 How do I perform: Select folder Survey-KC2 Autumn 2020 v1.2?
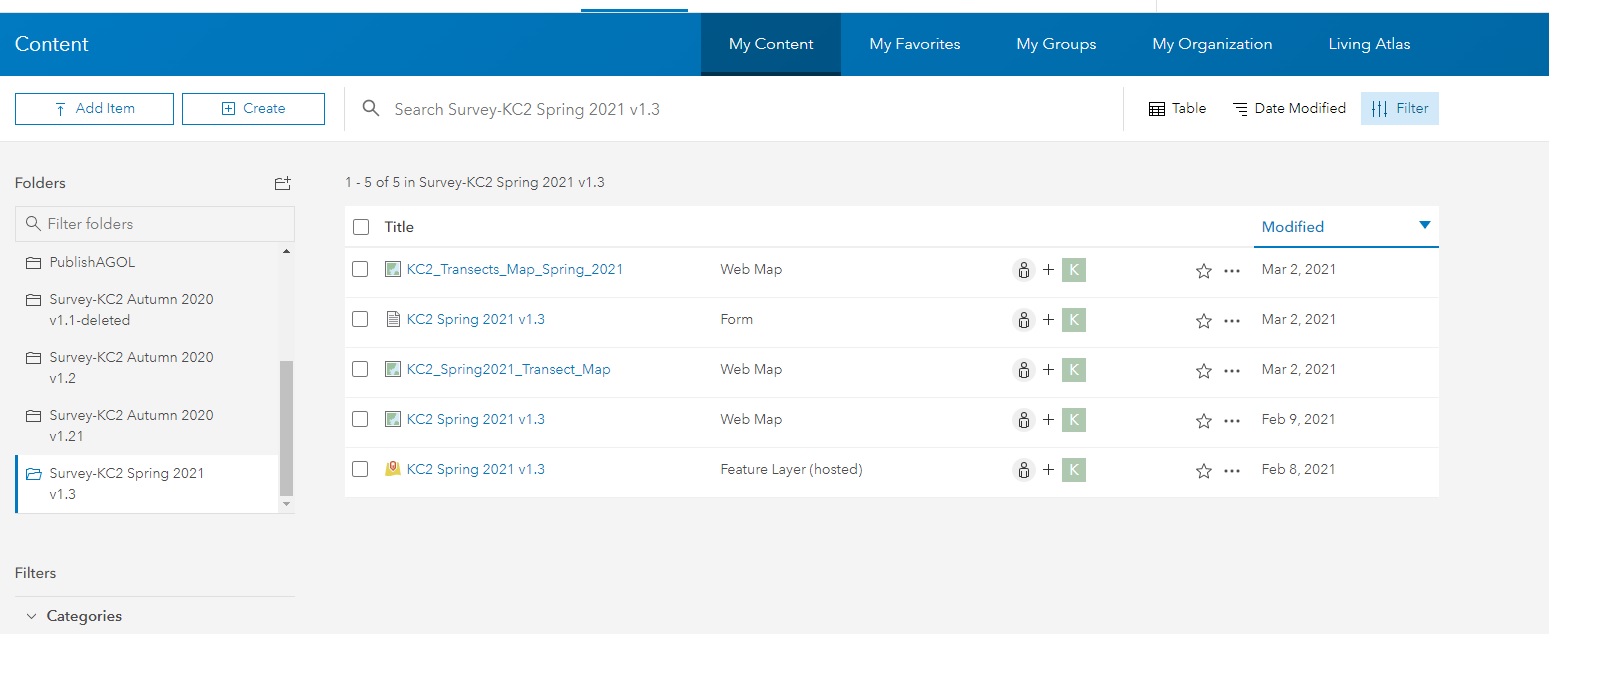147,368
